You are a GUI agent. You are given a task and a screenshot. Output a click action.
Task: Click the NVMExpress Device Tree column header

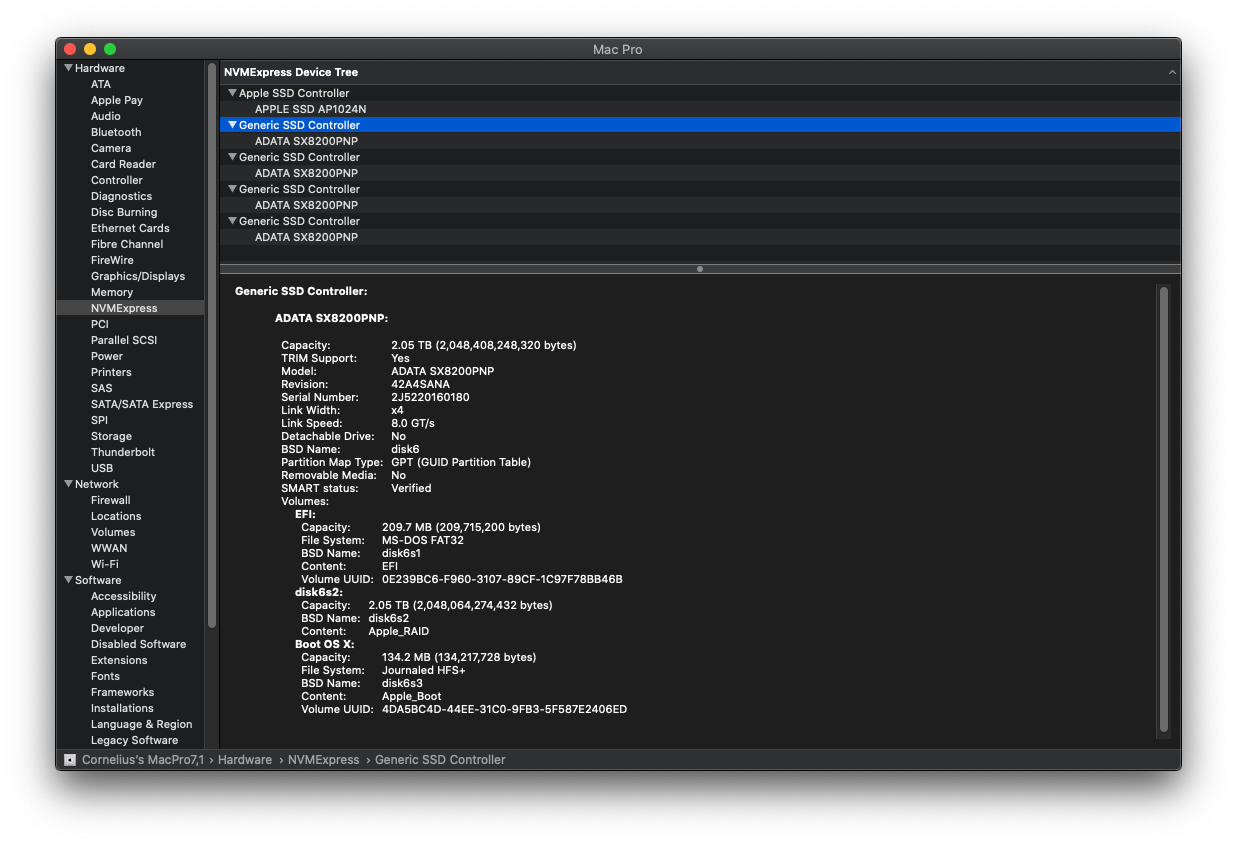700,72
